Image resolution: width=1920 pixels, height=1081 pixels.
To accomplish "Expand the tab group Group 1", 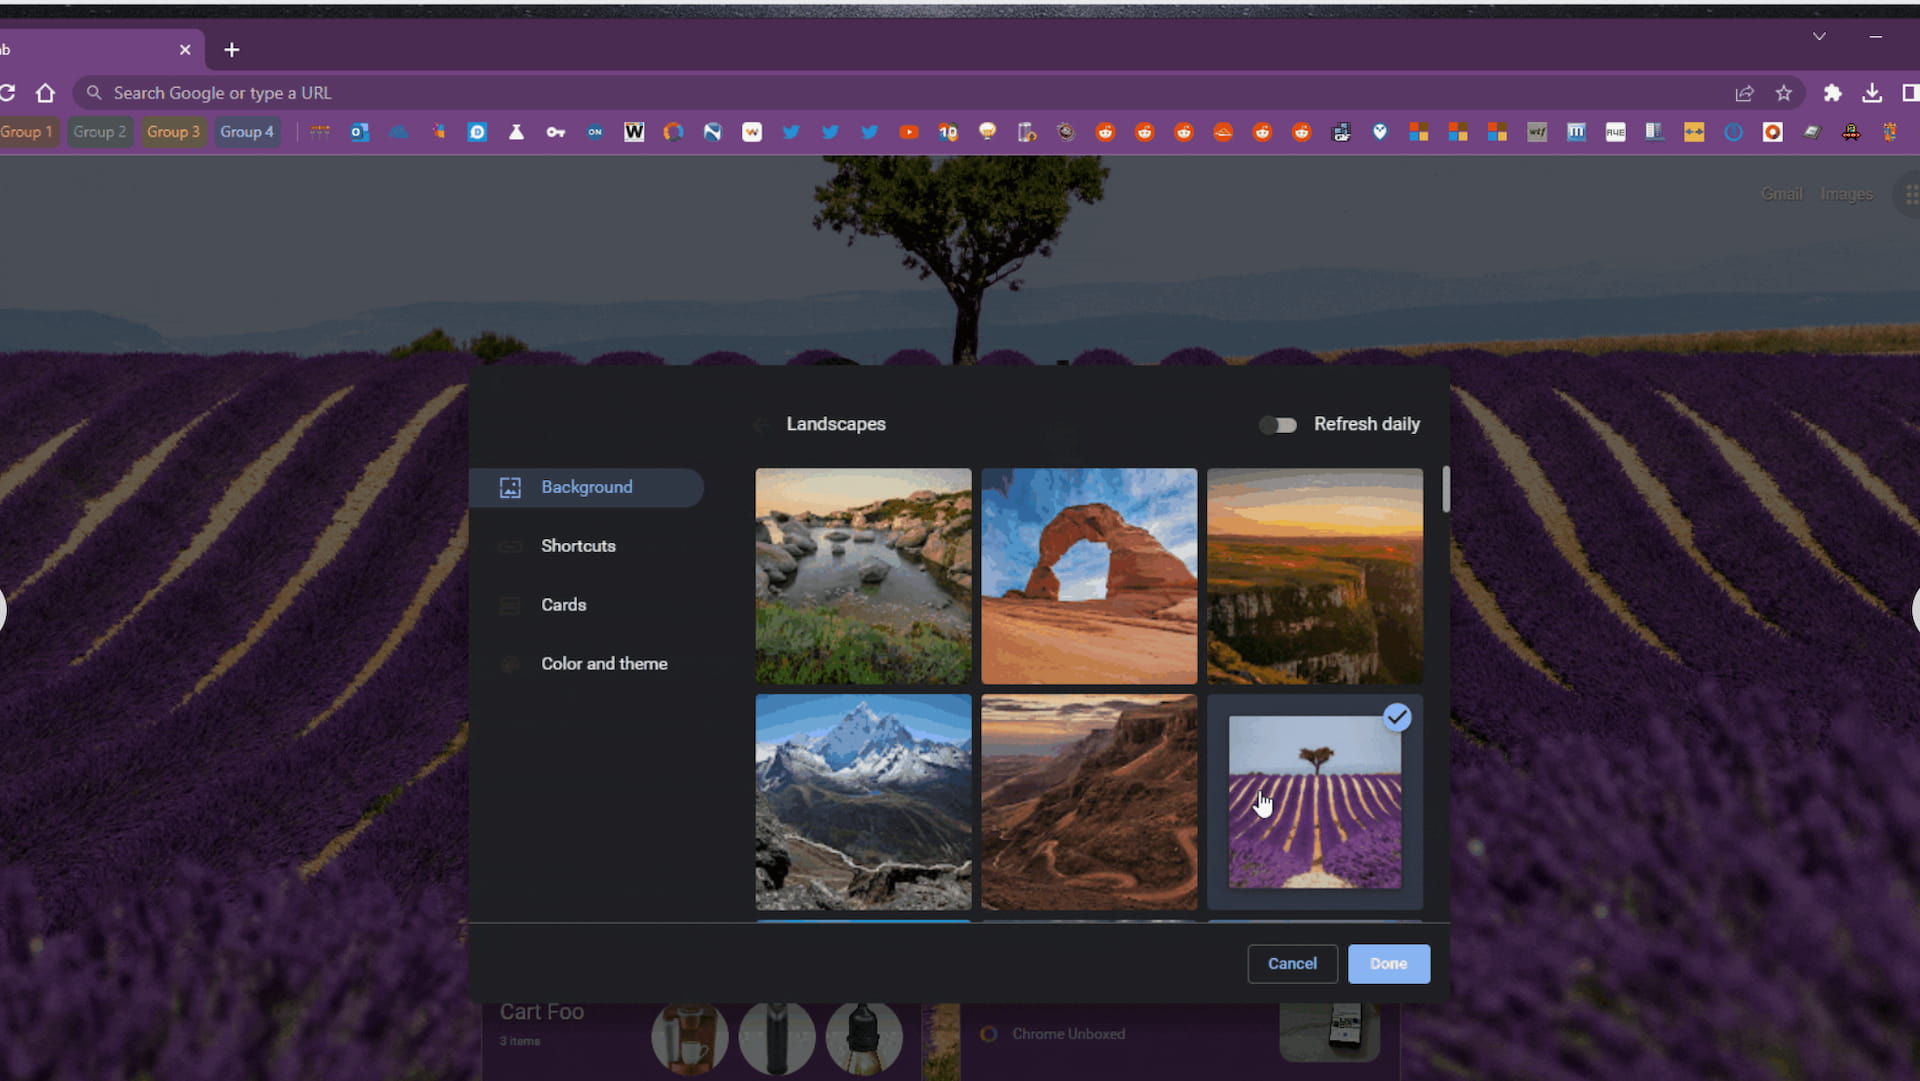I will coord(26,131).
